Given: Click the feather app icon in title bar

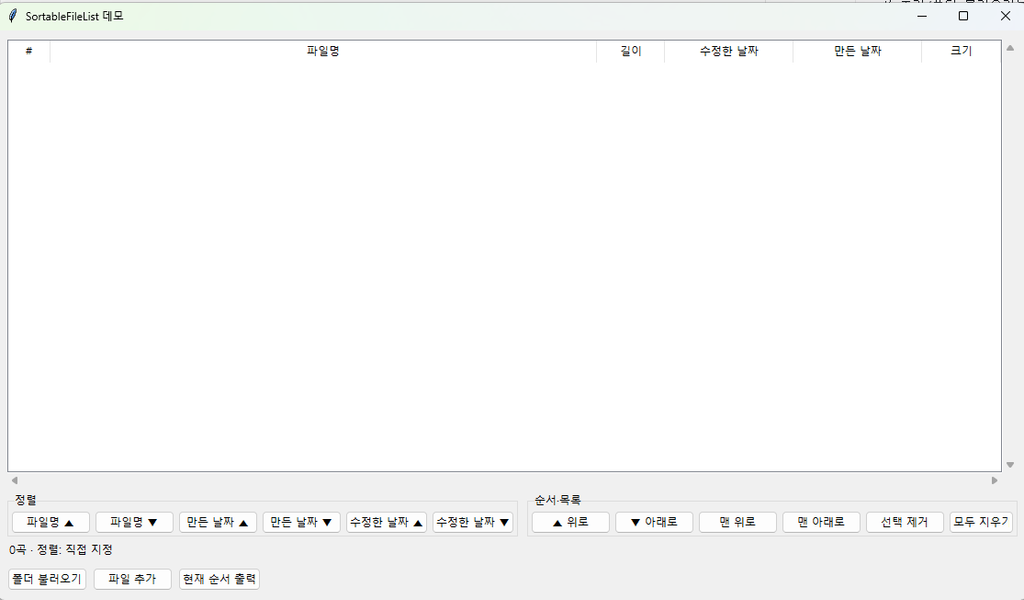Looking at the screenshot, I should (x=12, y=16).
